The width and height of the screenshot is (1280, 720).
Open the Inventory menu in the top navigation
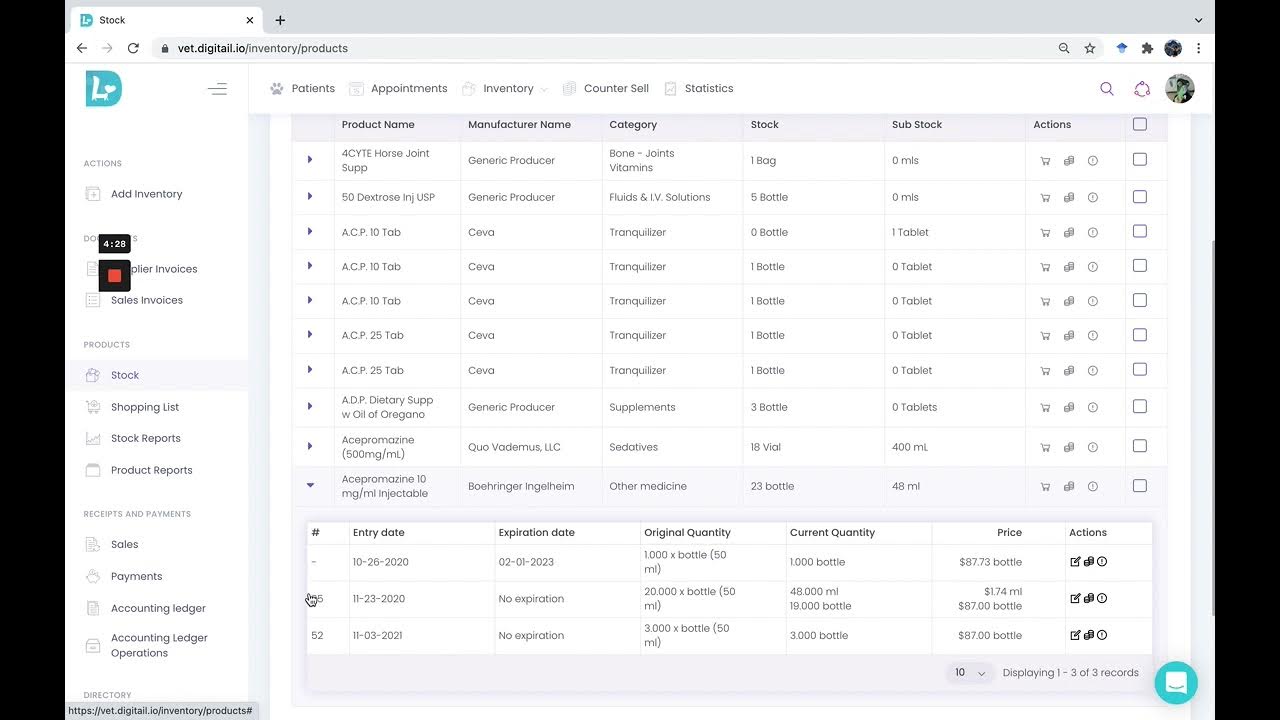pos(508,89)
